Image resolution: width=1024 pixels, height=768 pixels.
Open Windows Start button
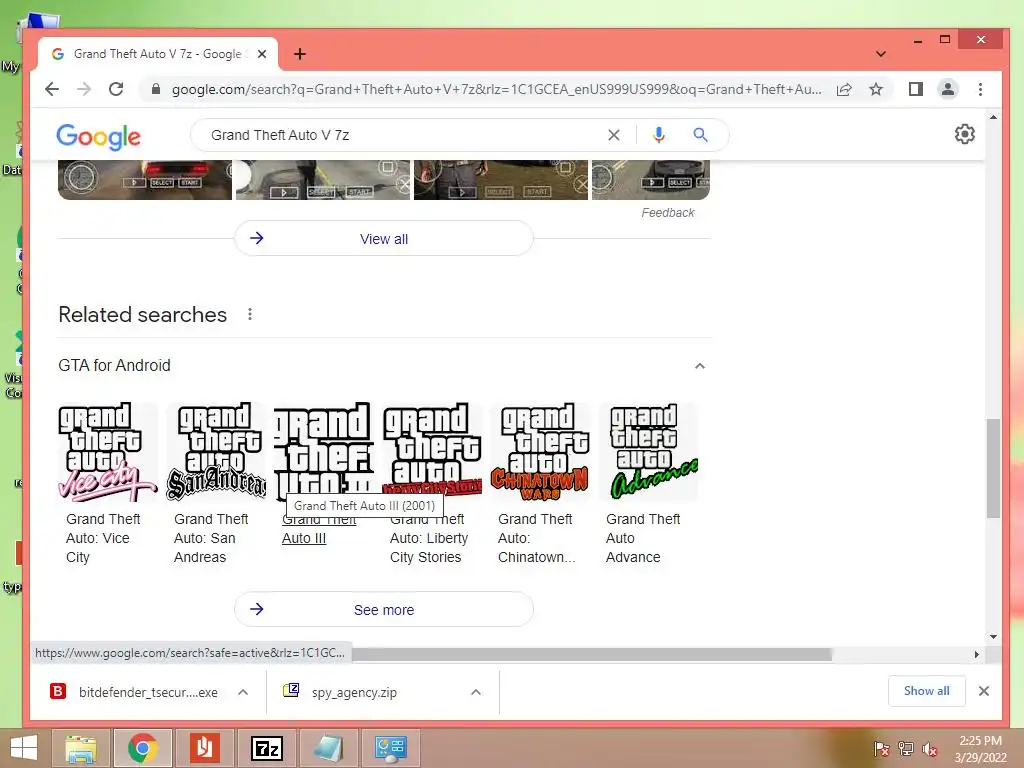coord(24,748)
